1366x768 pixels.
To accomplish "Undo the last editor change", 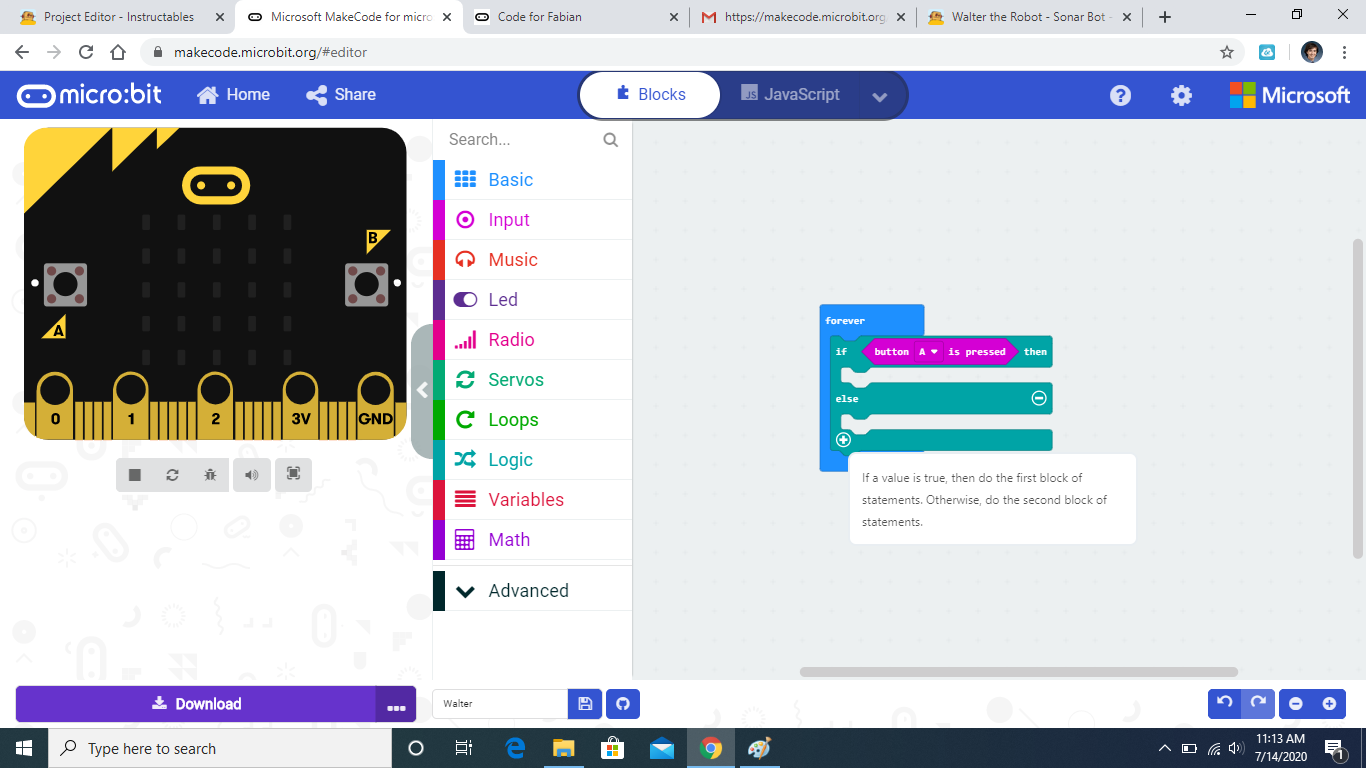I will [x=1225, y=703].
